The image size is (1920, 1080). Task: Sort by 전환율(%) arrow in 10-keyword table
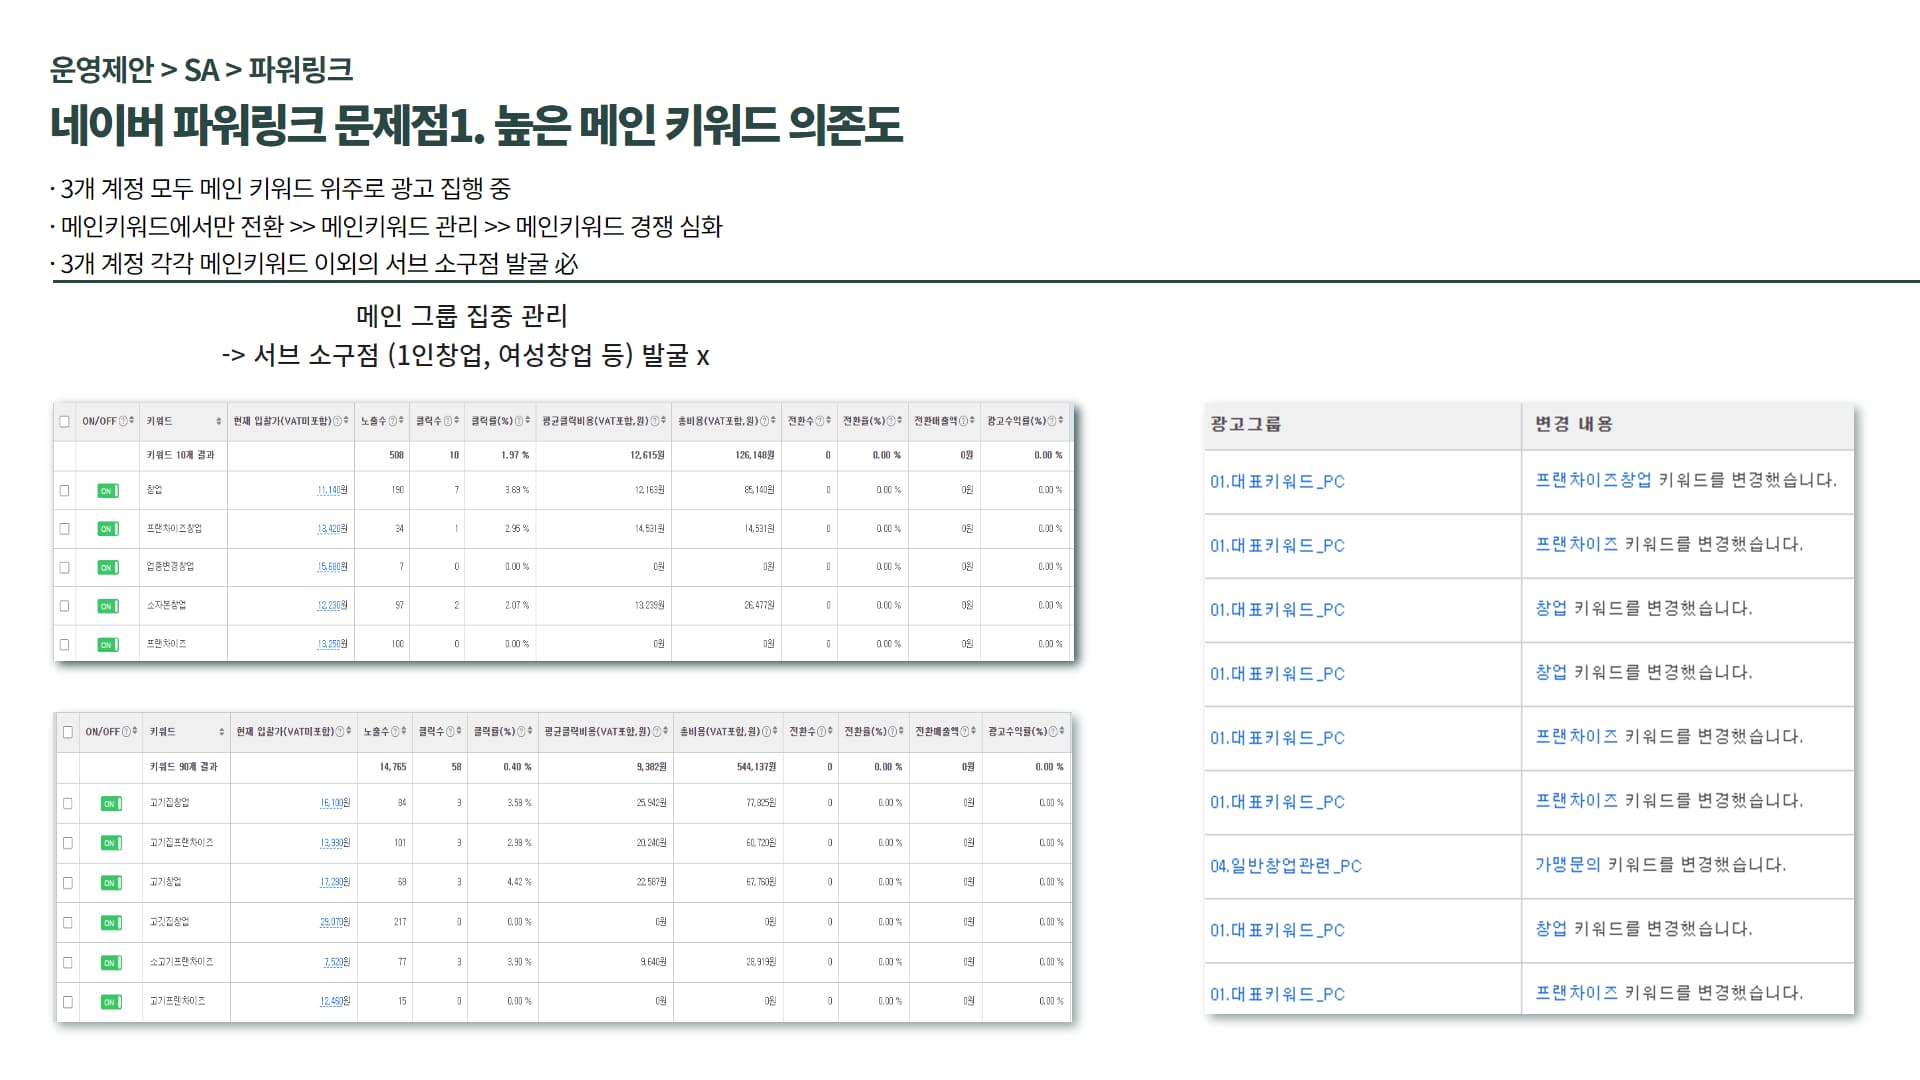(x=900, y=421)
